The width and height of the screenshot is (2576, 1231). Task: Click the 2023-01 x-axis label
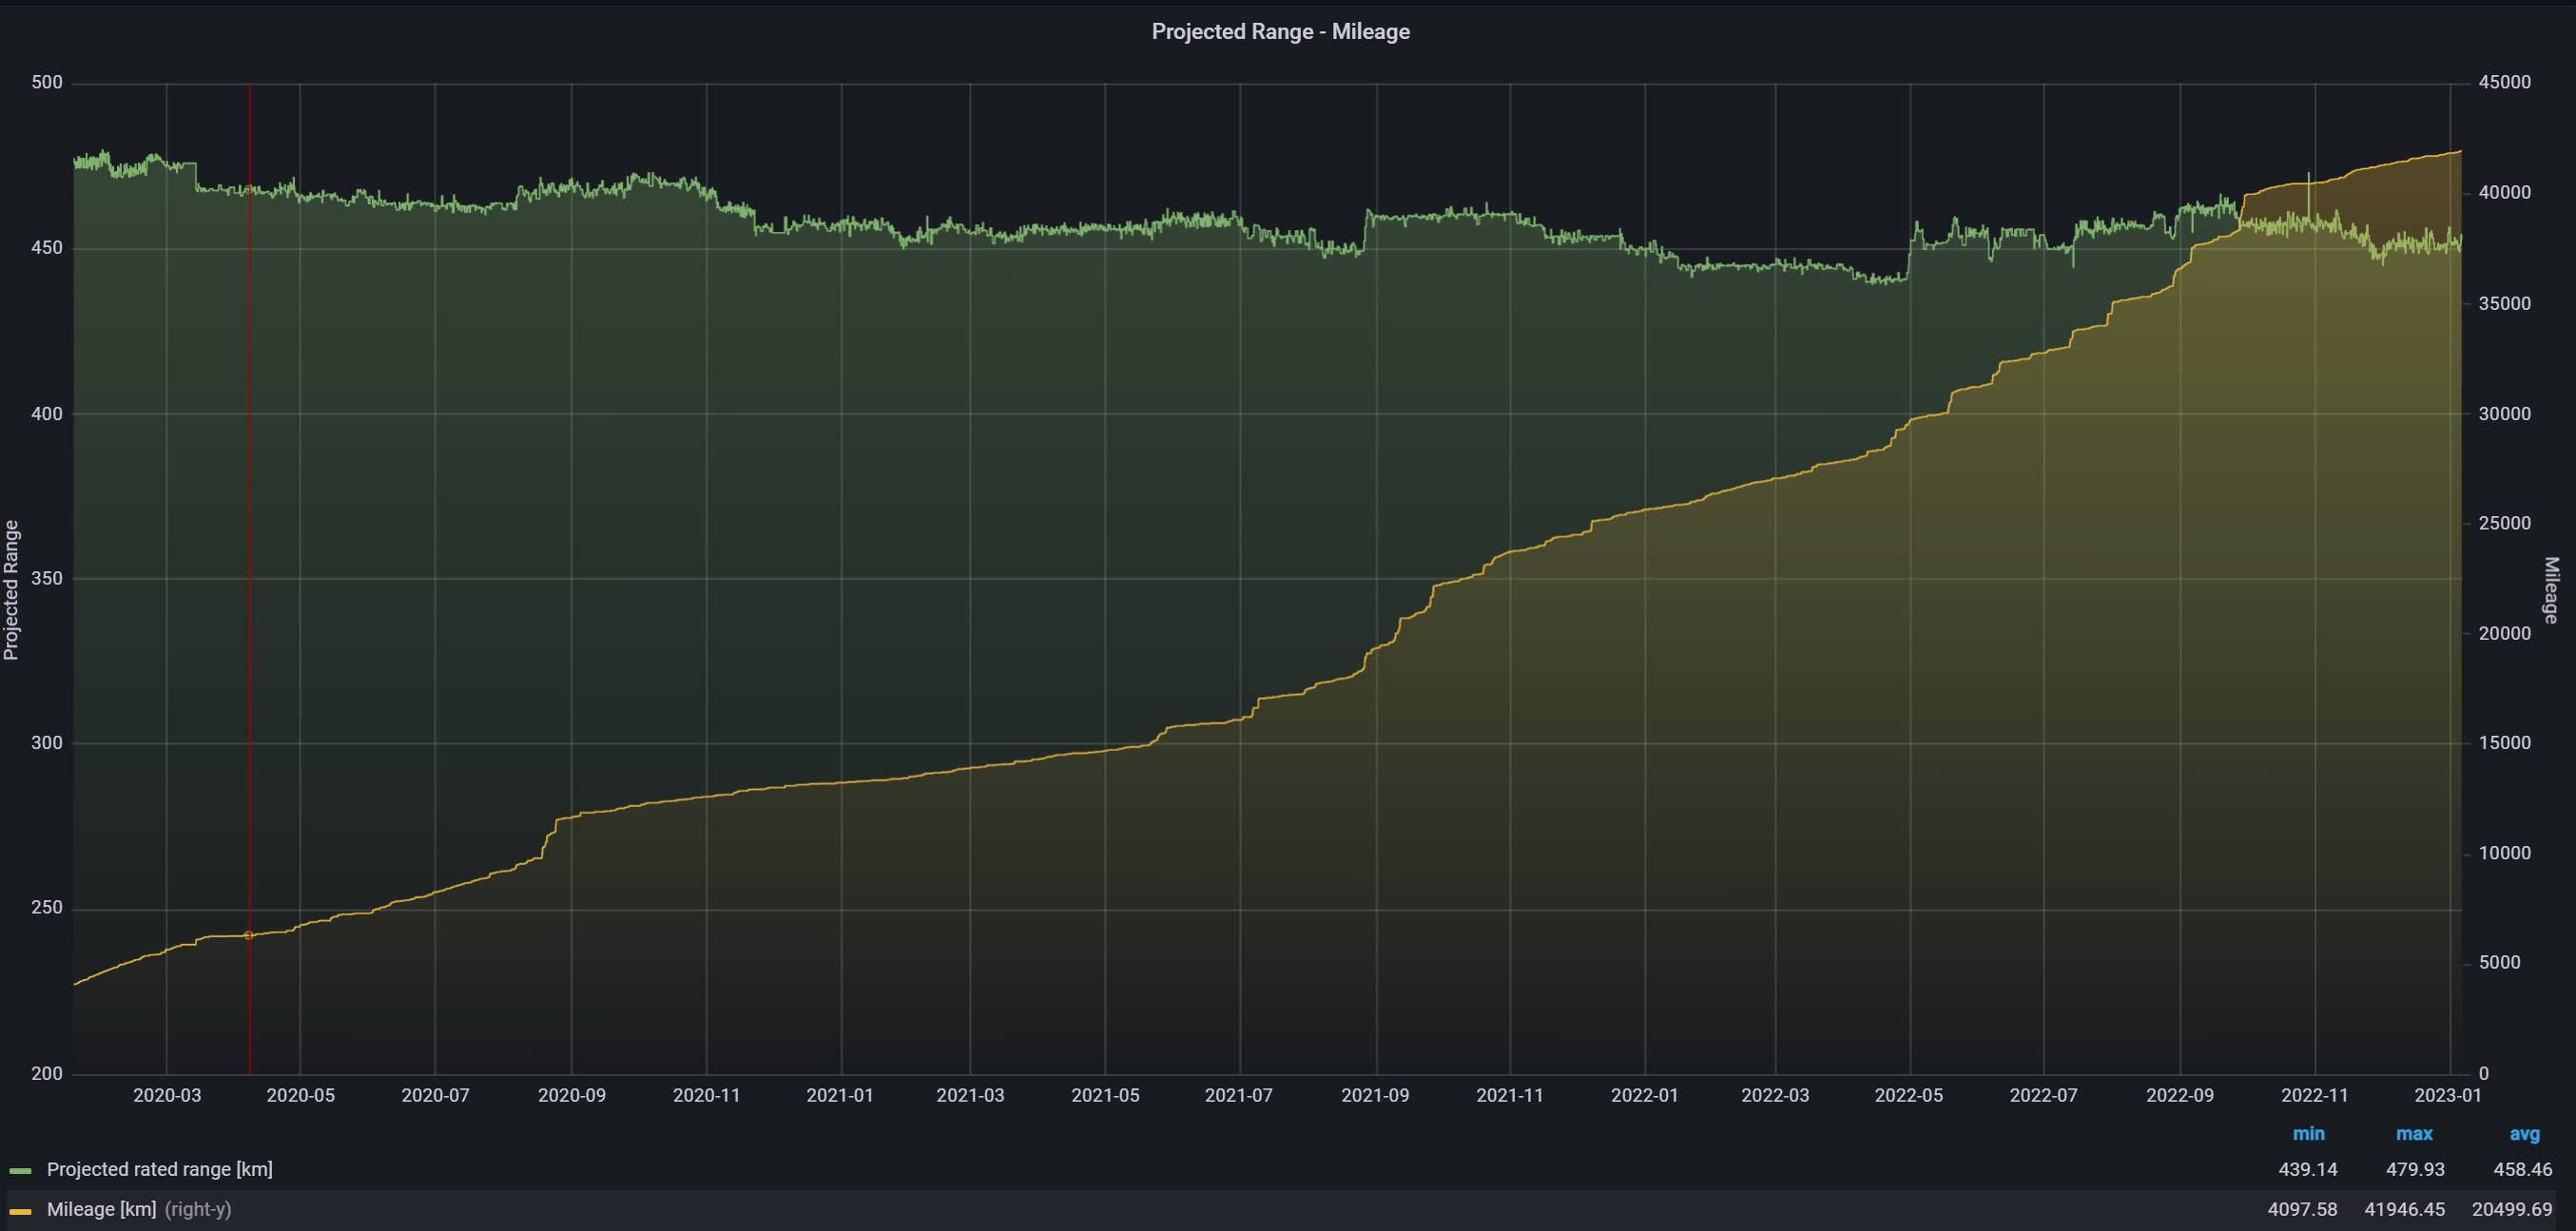[2448, 1095]
